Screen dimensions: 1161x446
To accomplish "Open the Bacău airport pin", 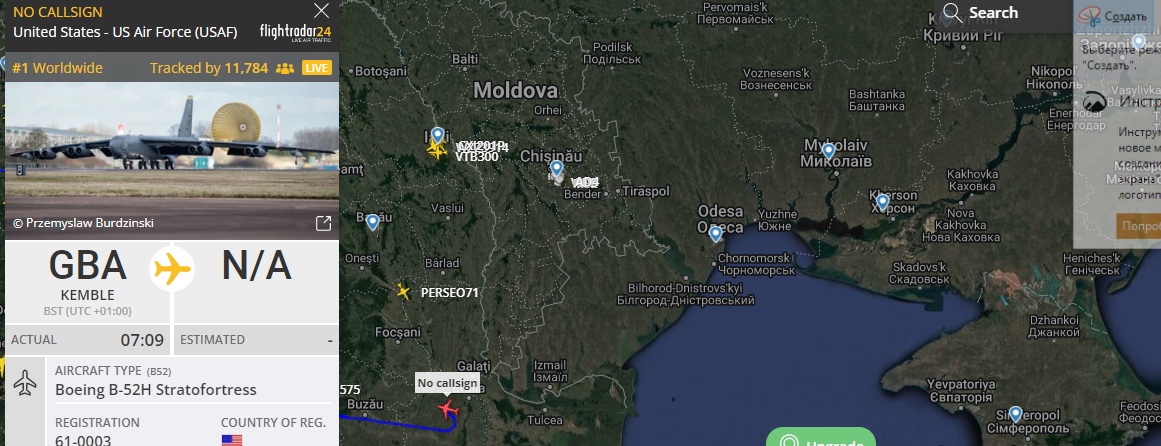I will point(372,222).
